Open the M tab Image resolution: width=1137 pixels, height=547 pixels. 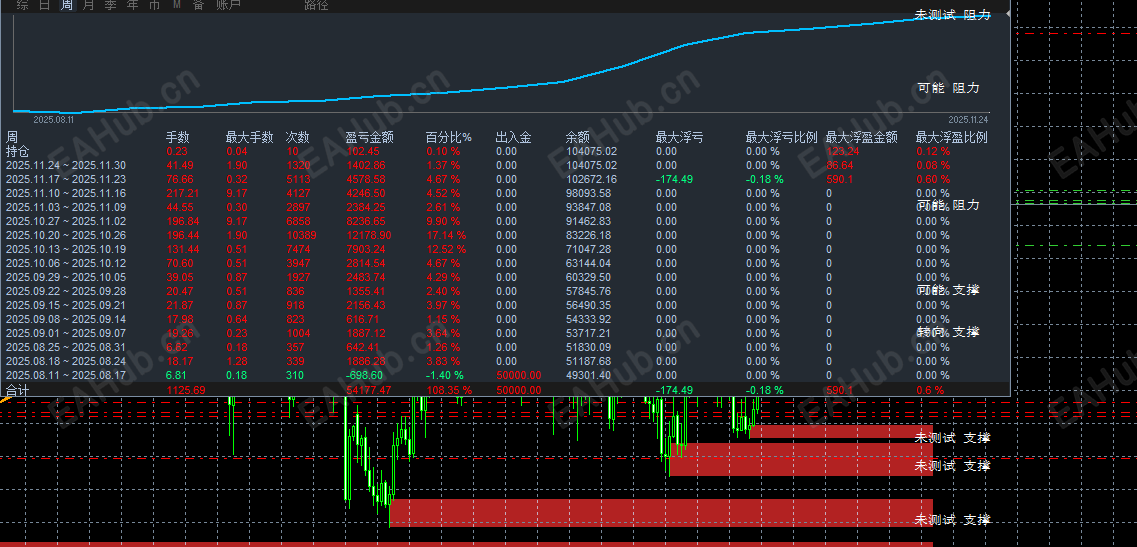(177, 5)
